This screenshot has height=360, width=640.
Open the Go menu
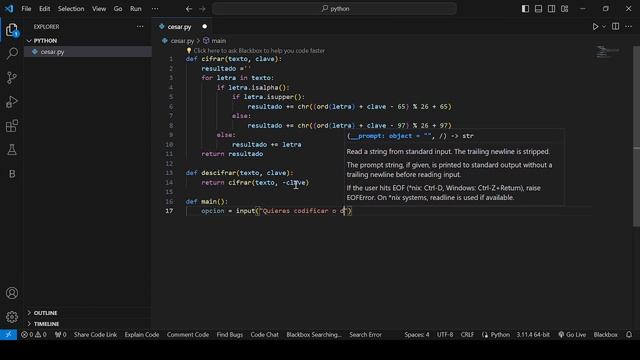click(118, 9)
